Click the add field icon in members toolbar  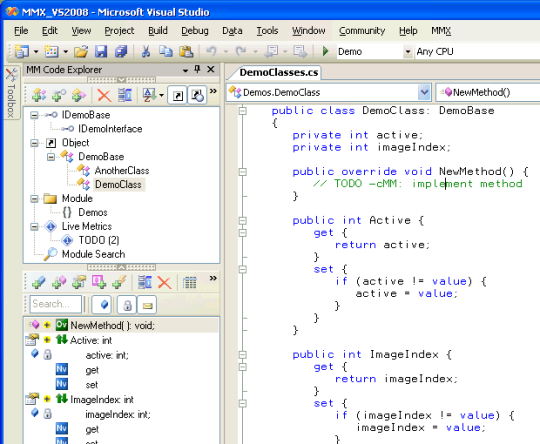pyautogui.click(x=39, y=282)
